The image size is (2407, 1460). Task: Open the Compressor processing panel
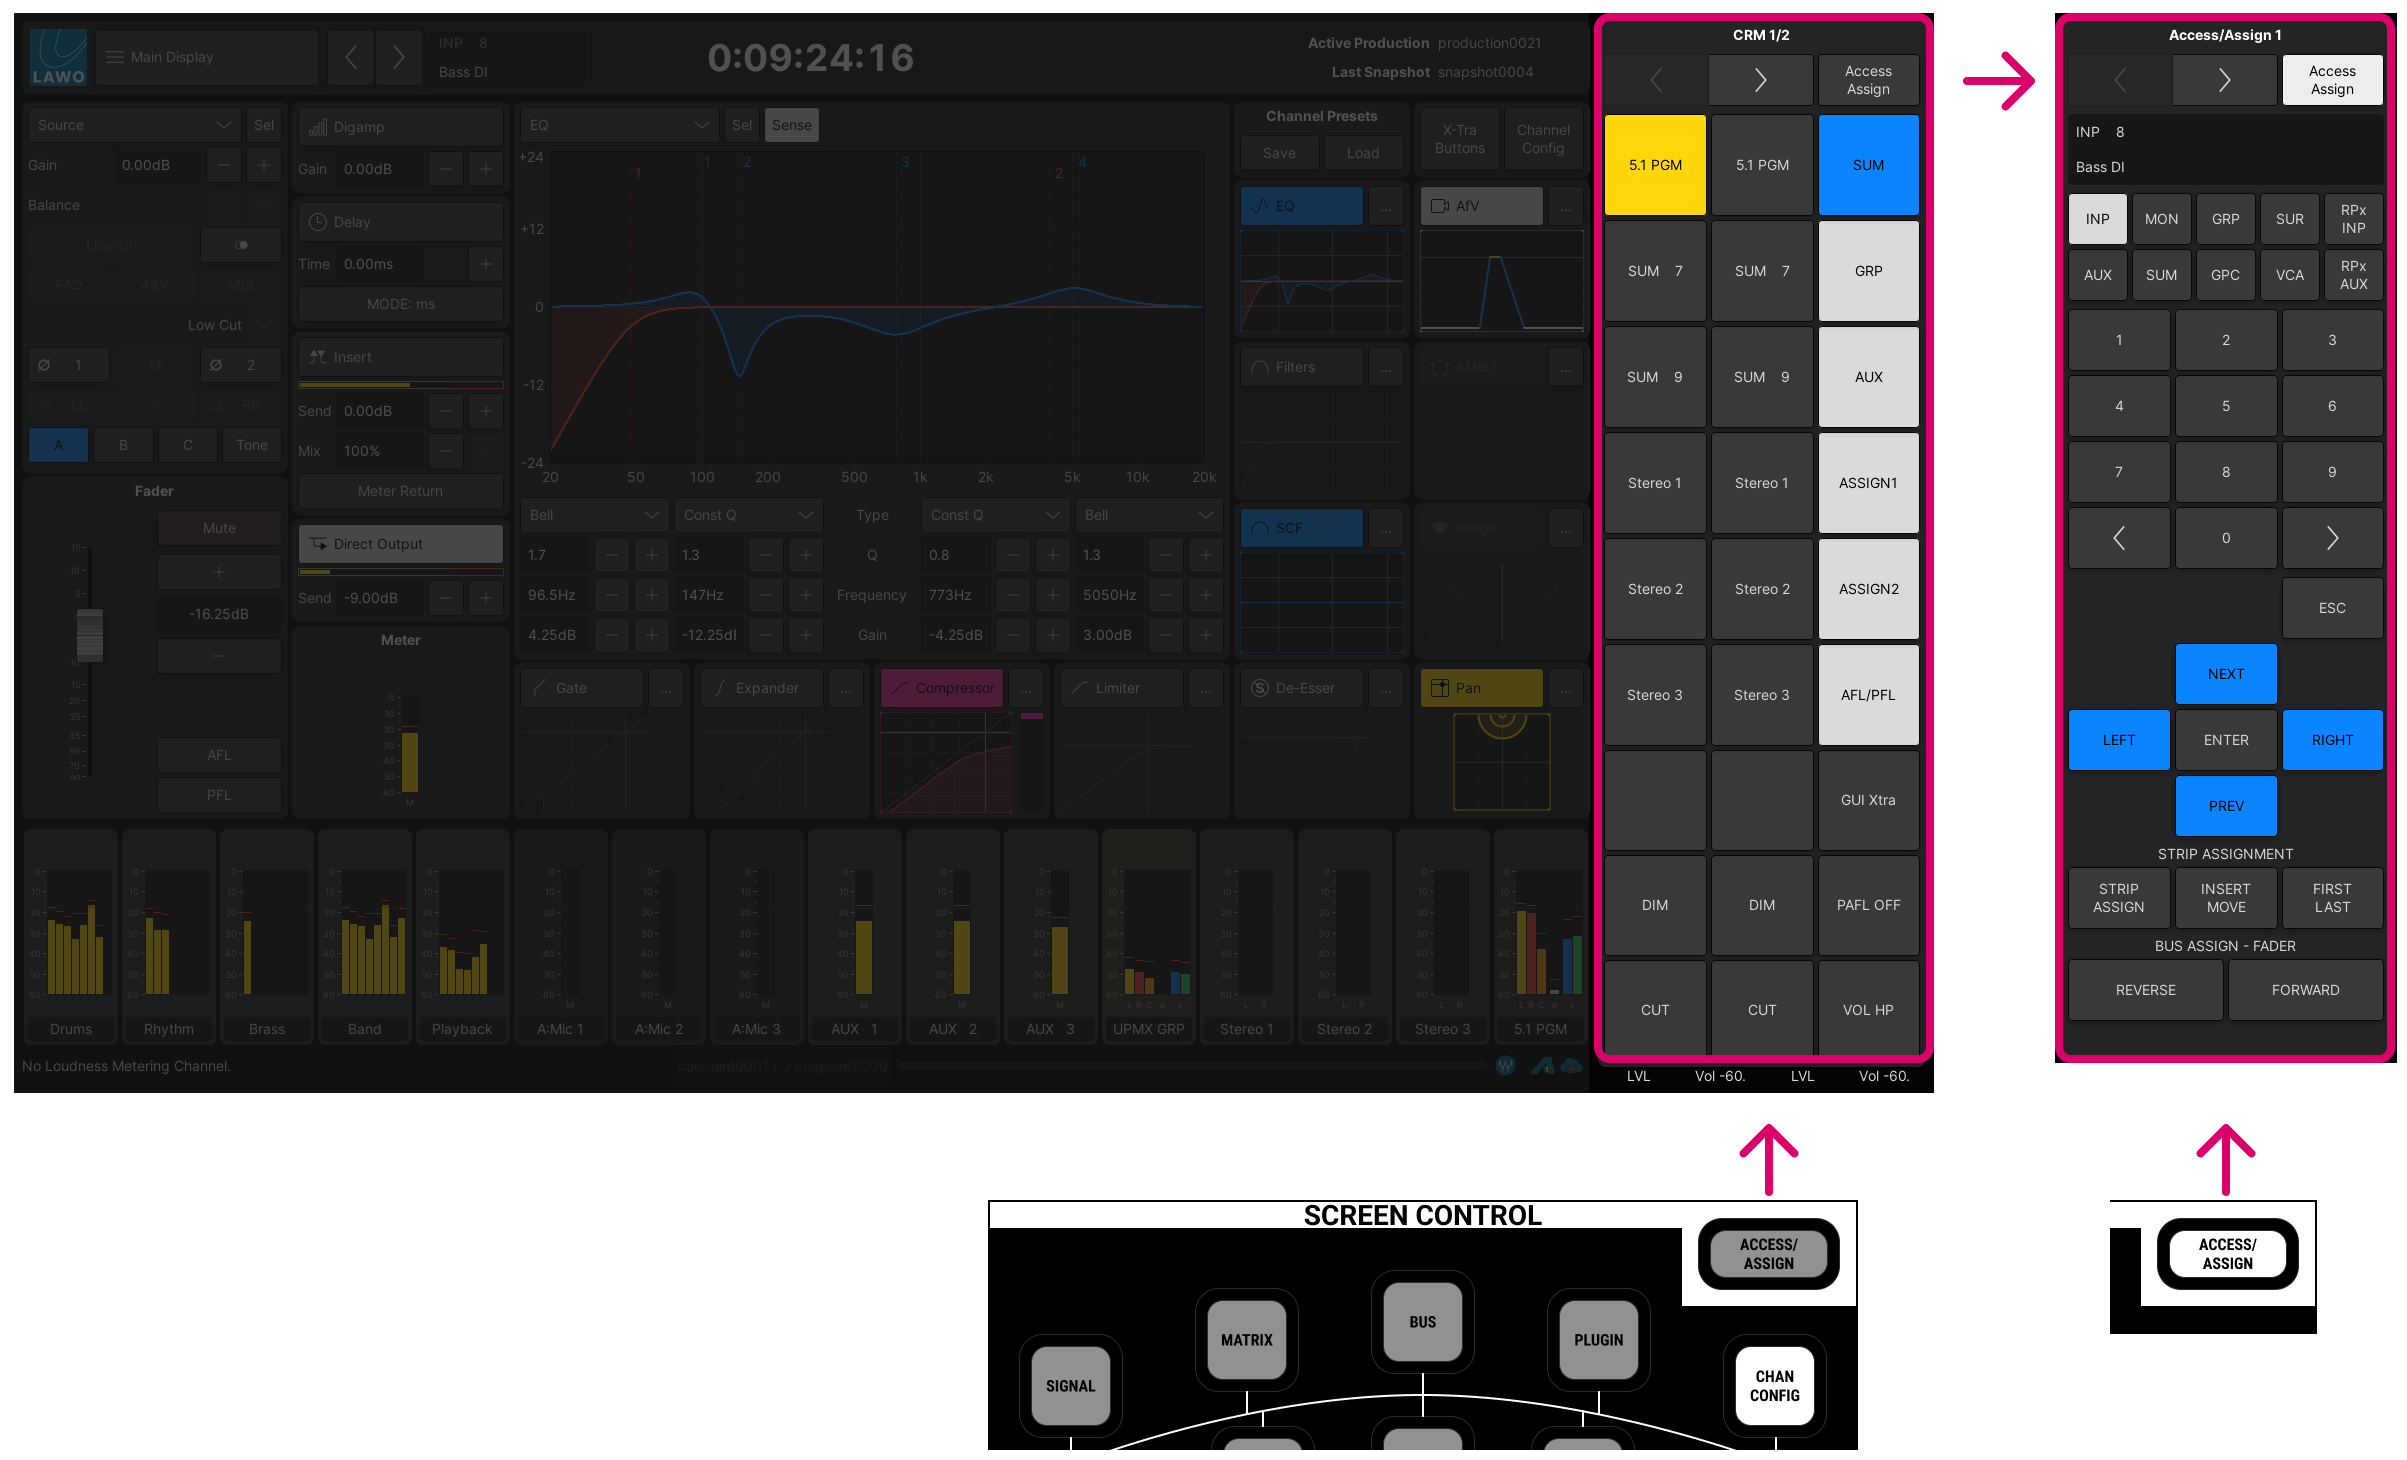point(941,688)
